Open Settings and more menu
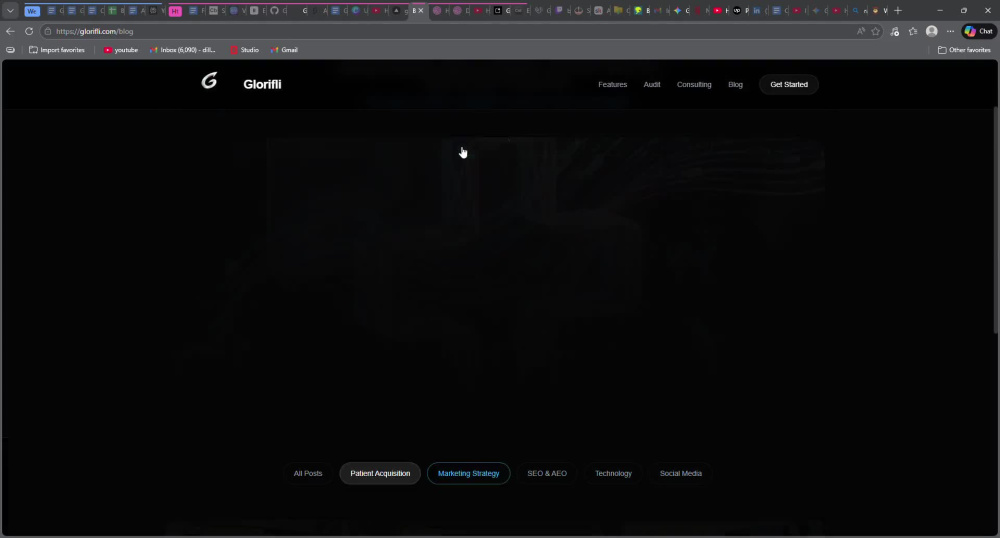 pyautogui.click(x=950, y=31)
